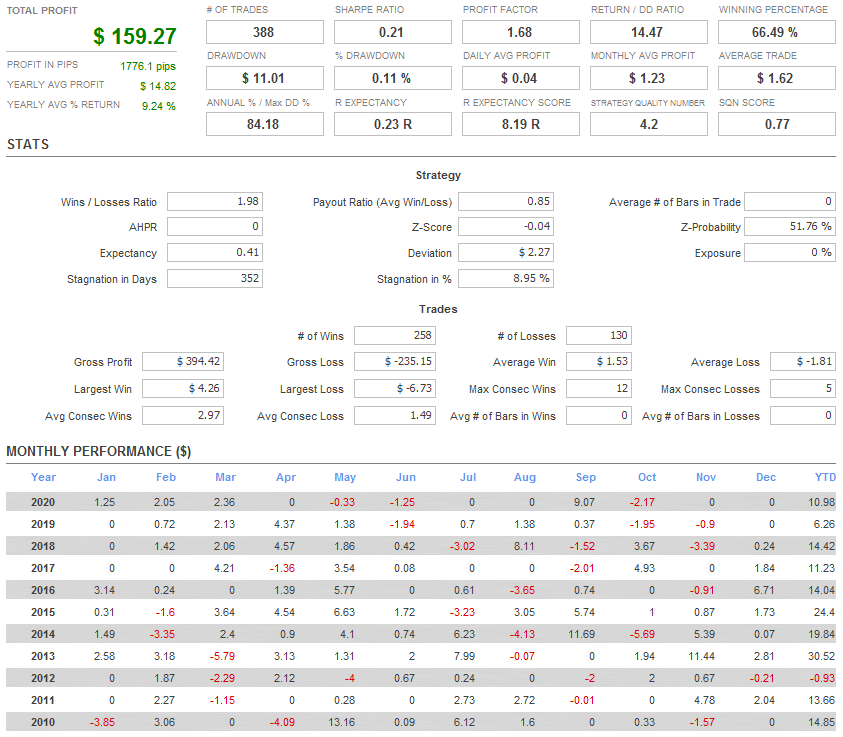
Task: Click yearly avg % return 9.24 %
Action: coord(159,106)
